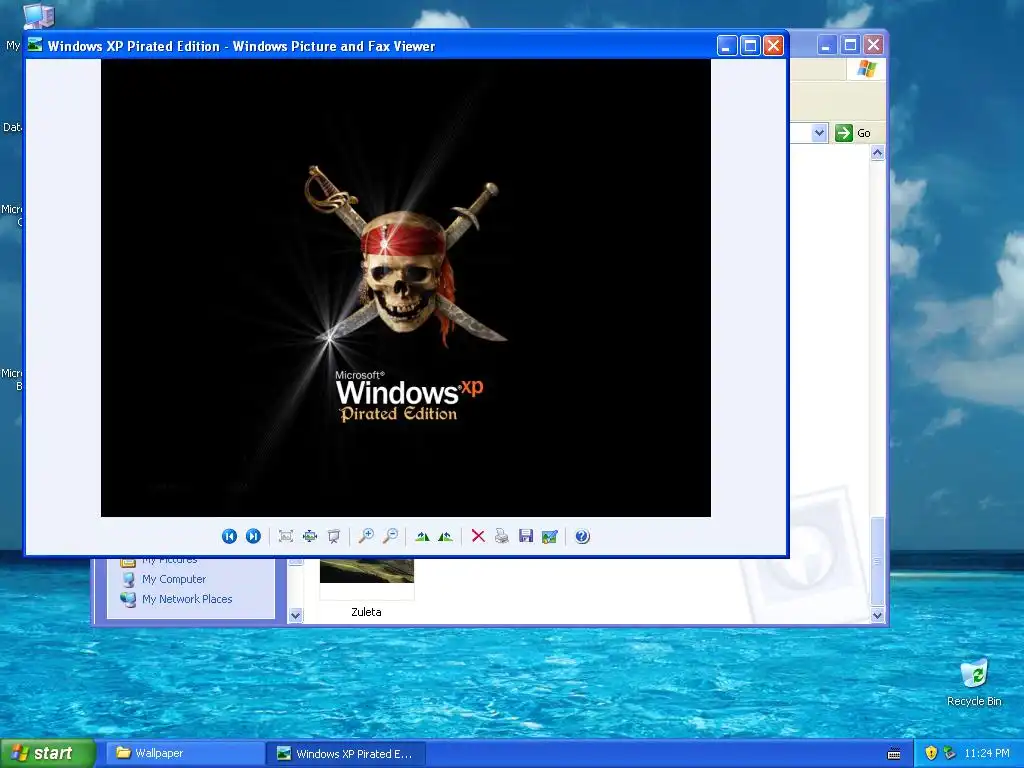1024x768 pixels.
Task: Select the Zuleta thumbnail image
Action: [x=367, y=571]
